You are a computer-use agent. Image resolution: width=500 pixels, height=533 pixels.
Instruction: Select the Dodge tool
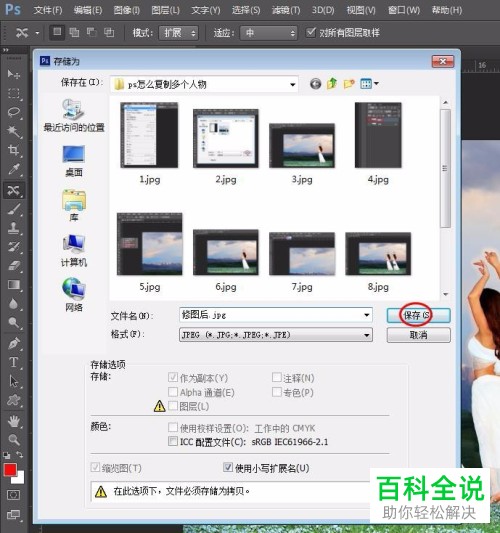[14, 322]
